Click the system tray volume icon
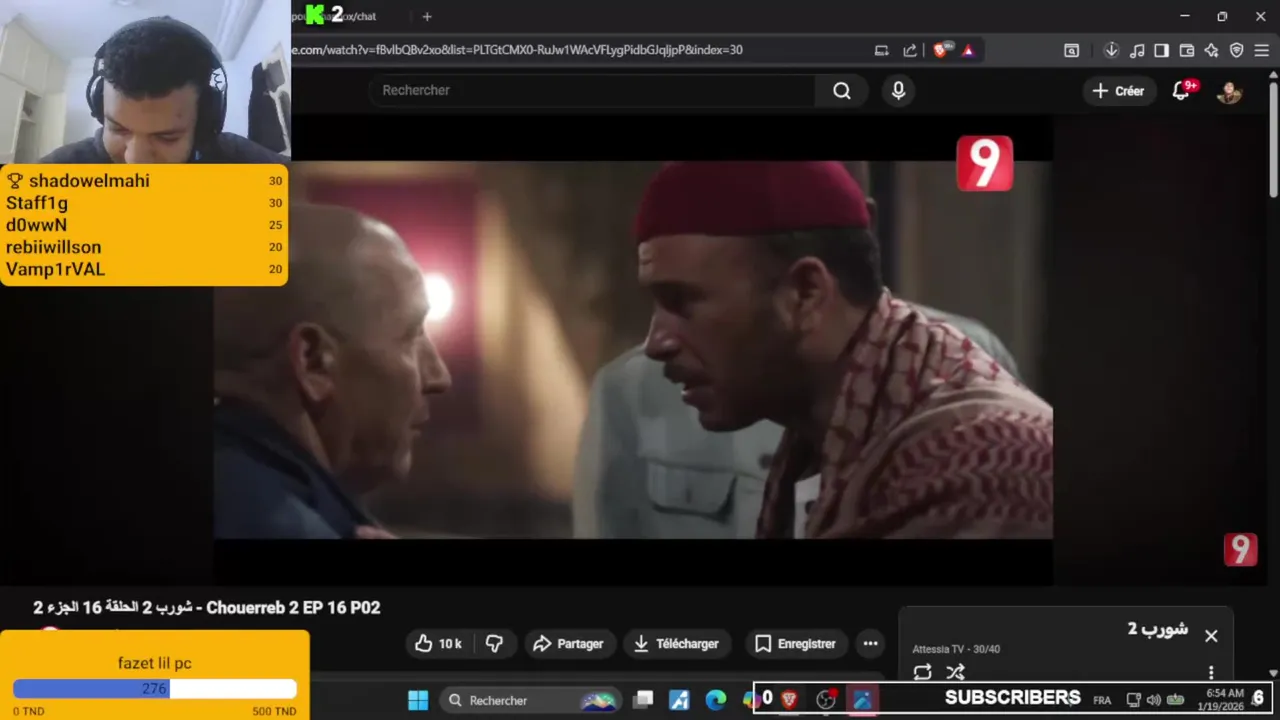This screenshot has height=720, width=1280. click(1154, 700)
